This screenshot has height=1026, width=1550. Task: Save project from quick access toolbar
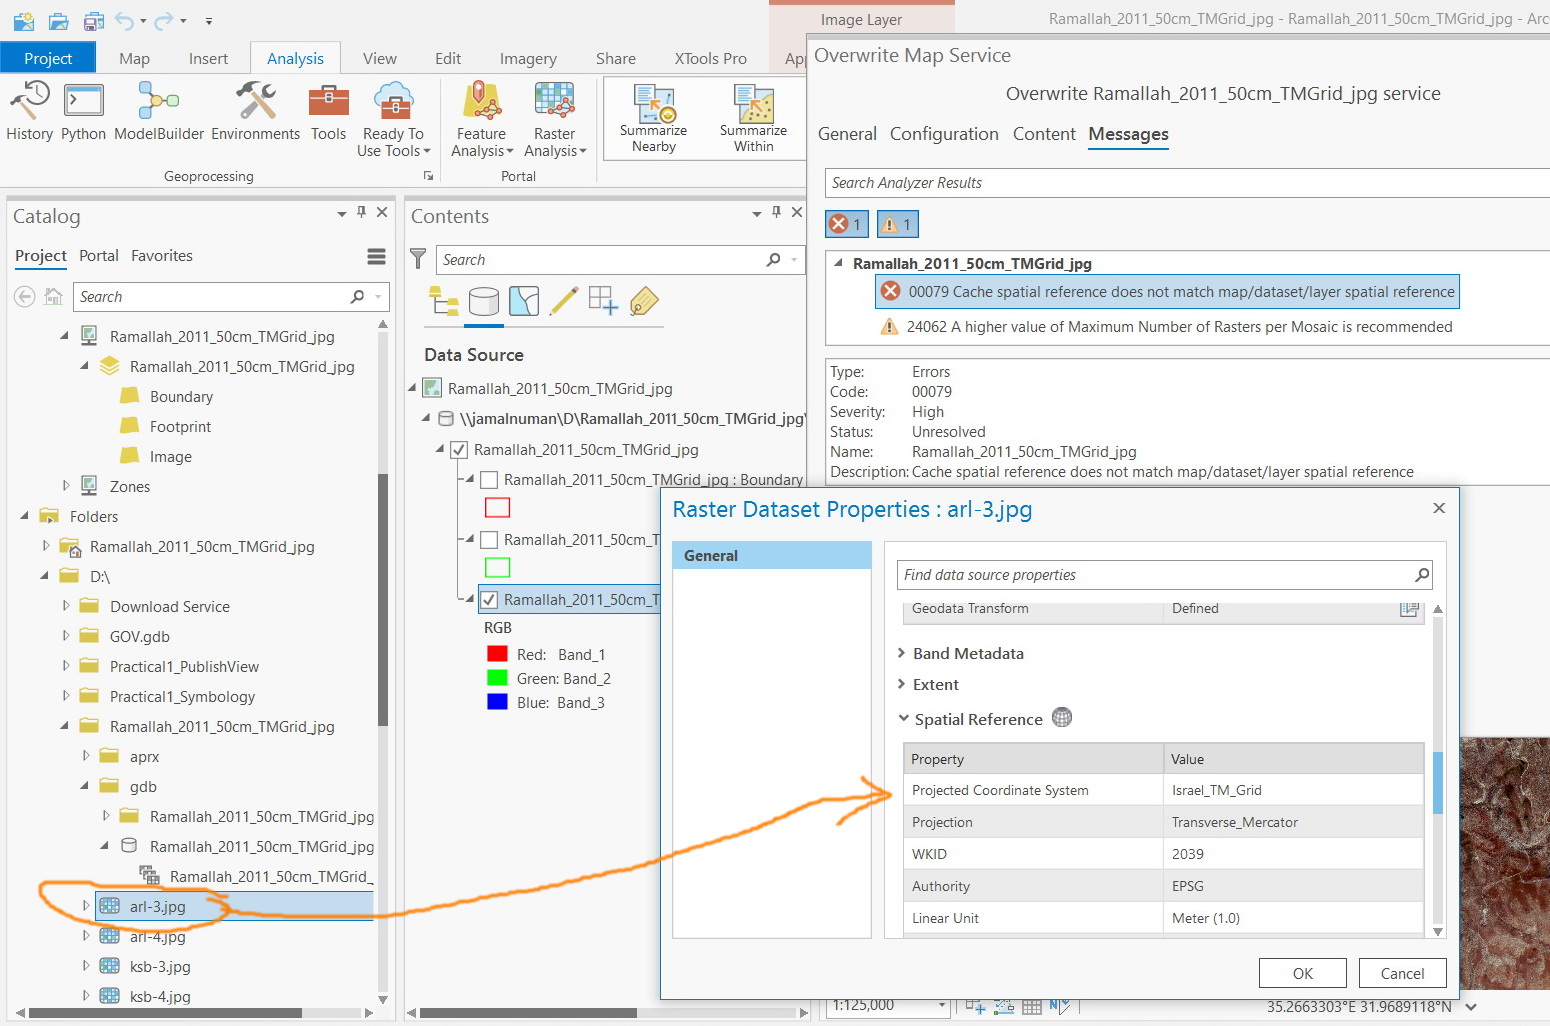[94, 20]
